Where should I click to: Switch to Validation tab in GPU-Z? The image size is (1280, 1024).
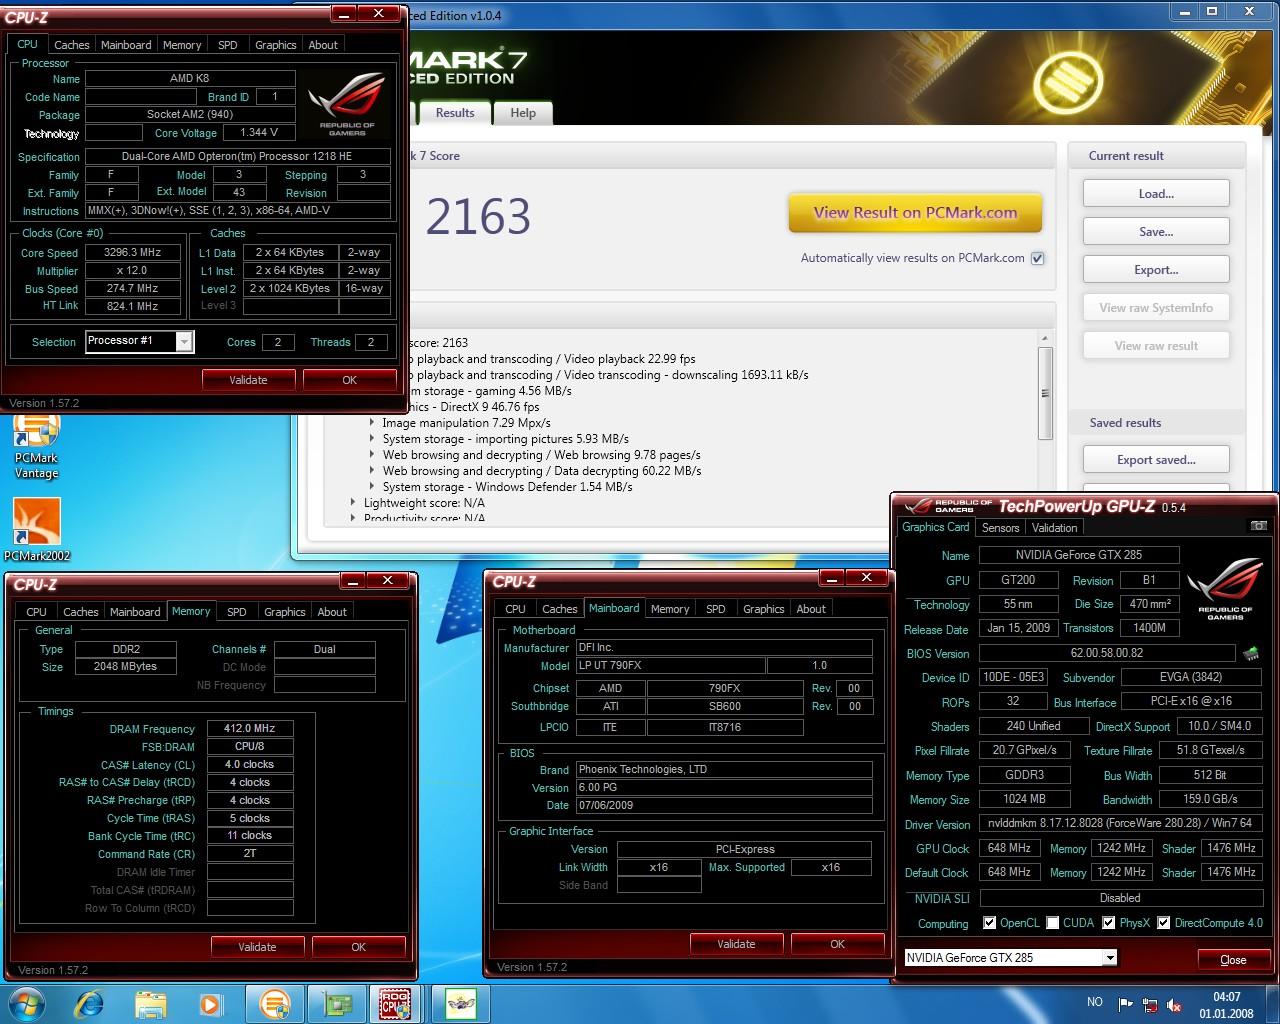coord(1054,528)
